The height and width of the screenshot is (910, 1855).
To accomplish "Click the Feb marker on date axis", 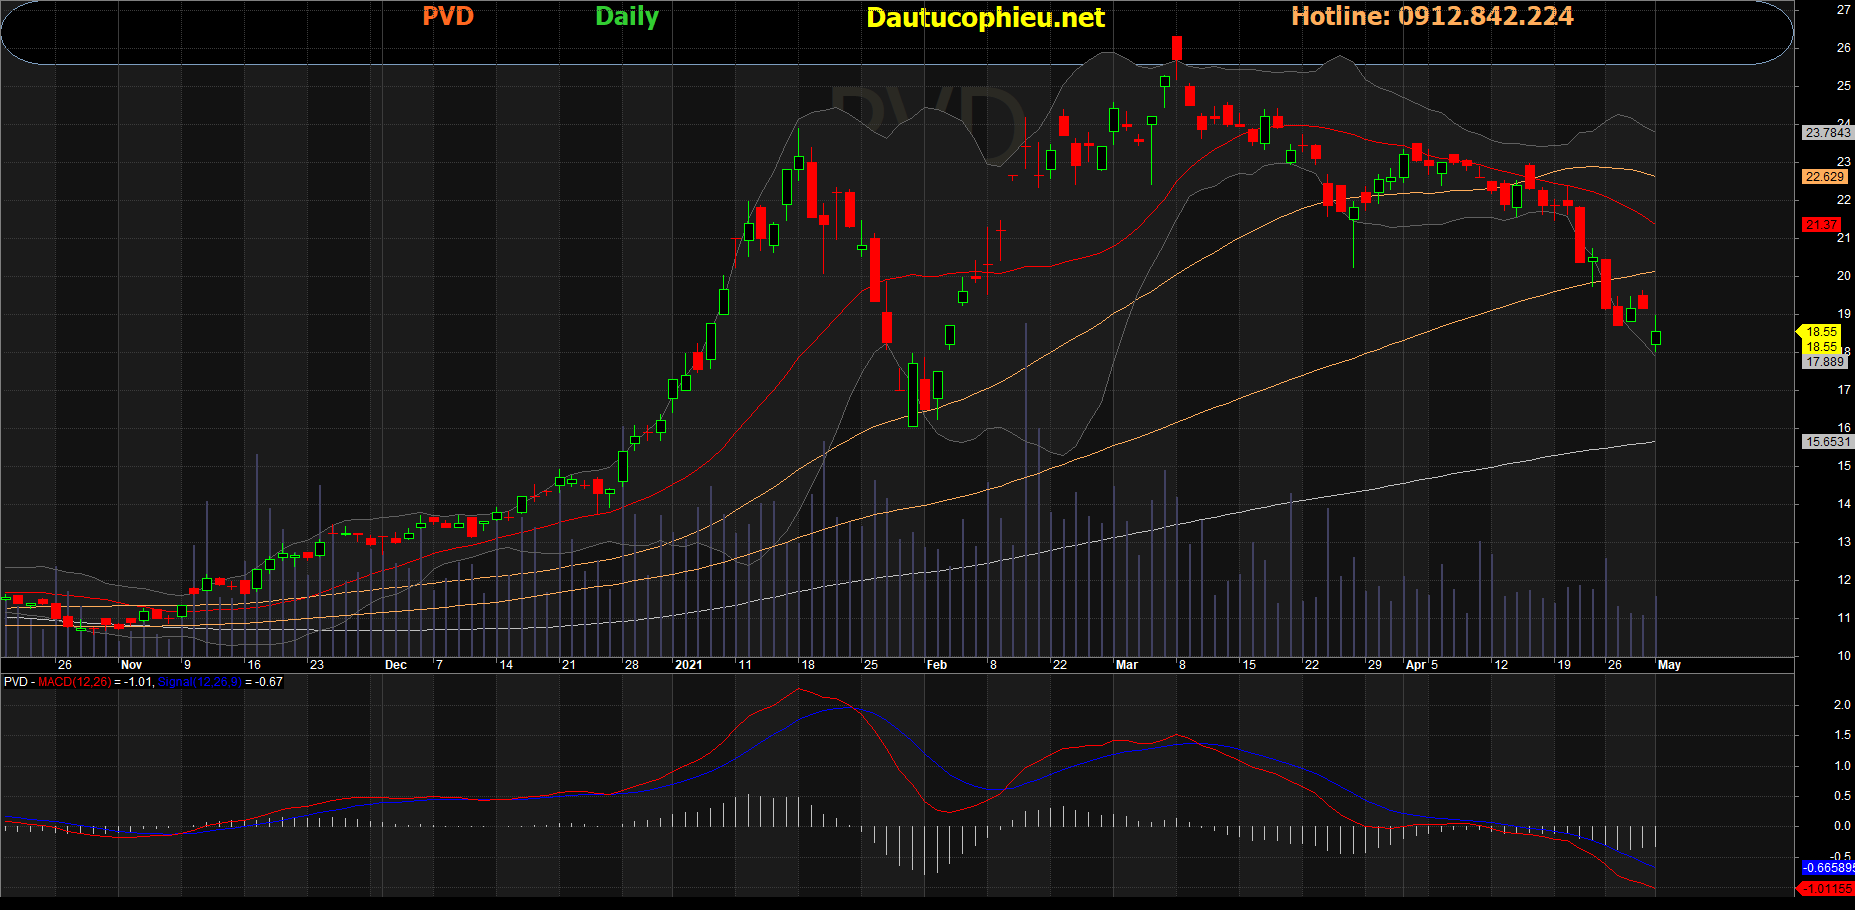I will coord(936,665).
